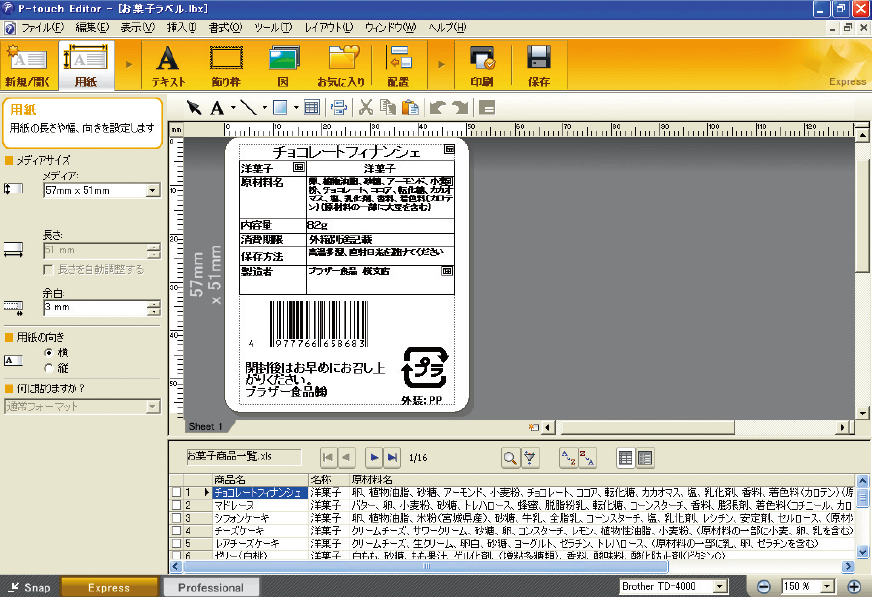The height and width of the screenshot is (598, 872).
Task: Open the 編集(E) menu
Action: pos(92,27)
